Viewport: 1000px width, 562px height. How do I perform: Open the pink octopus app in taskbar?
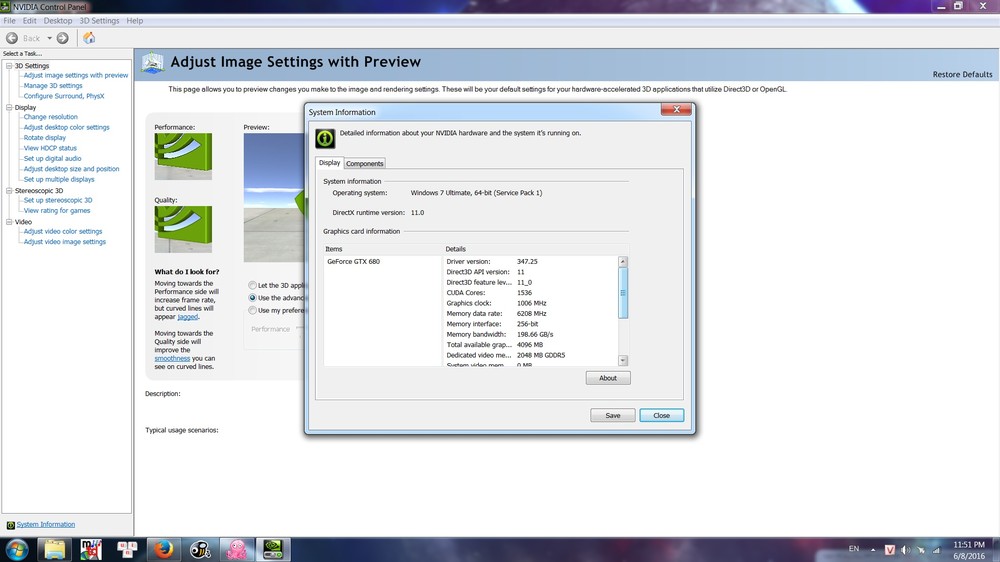237,549
